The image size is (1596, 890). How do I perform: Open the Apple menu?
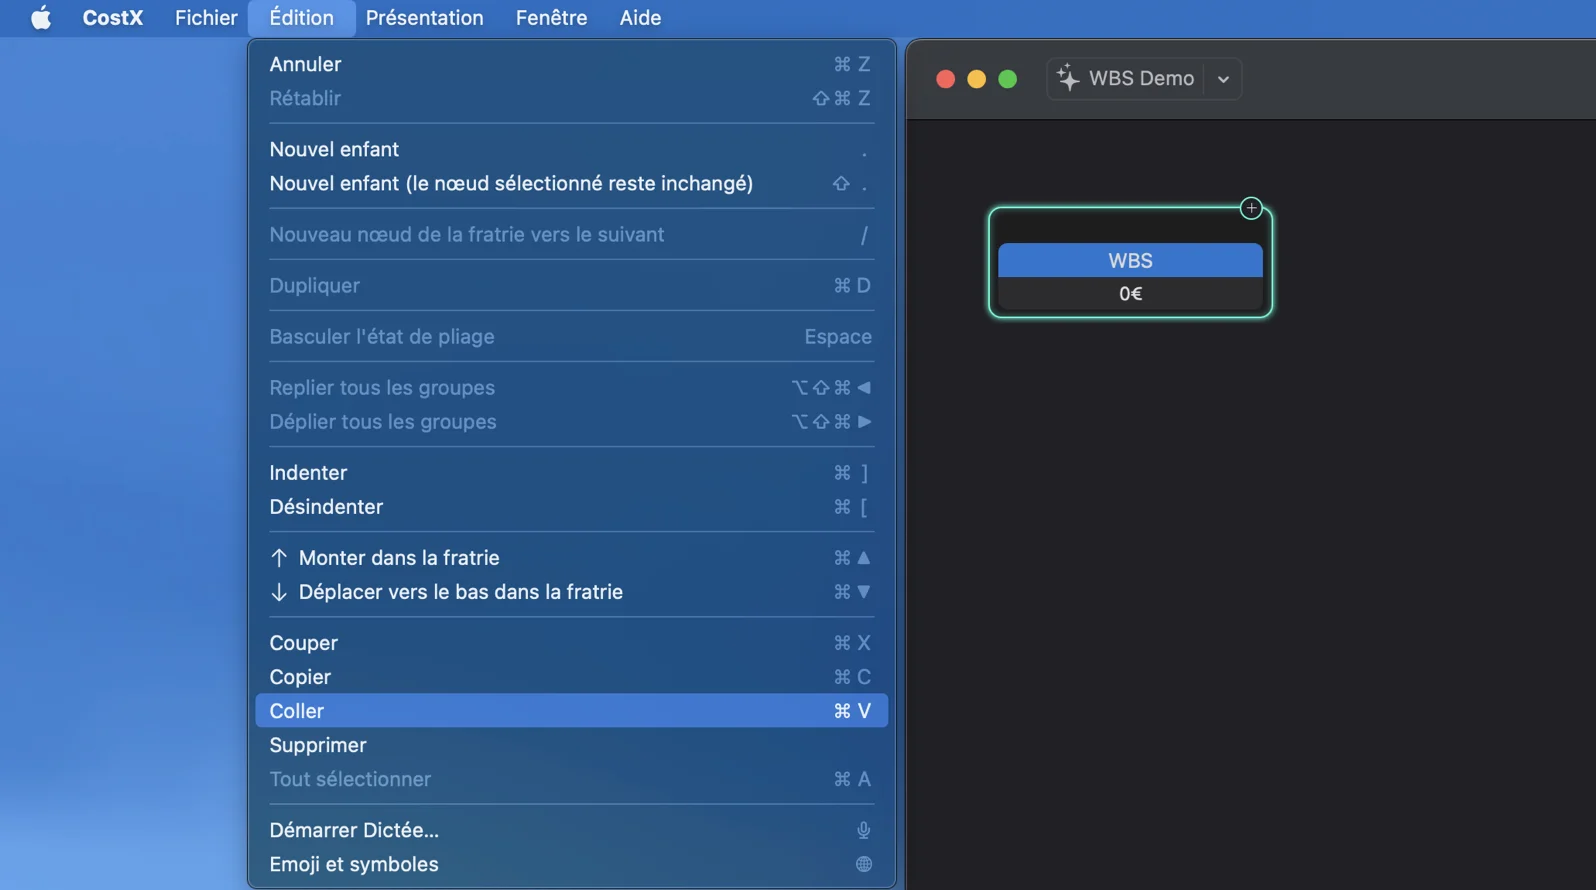[x=41, y=18]
